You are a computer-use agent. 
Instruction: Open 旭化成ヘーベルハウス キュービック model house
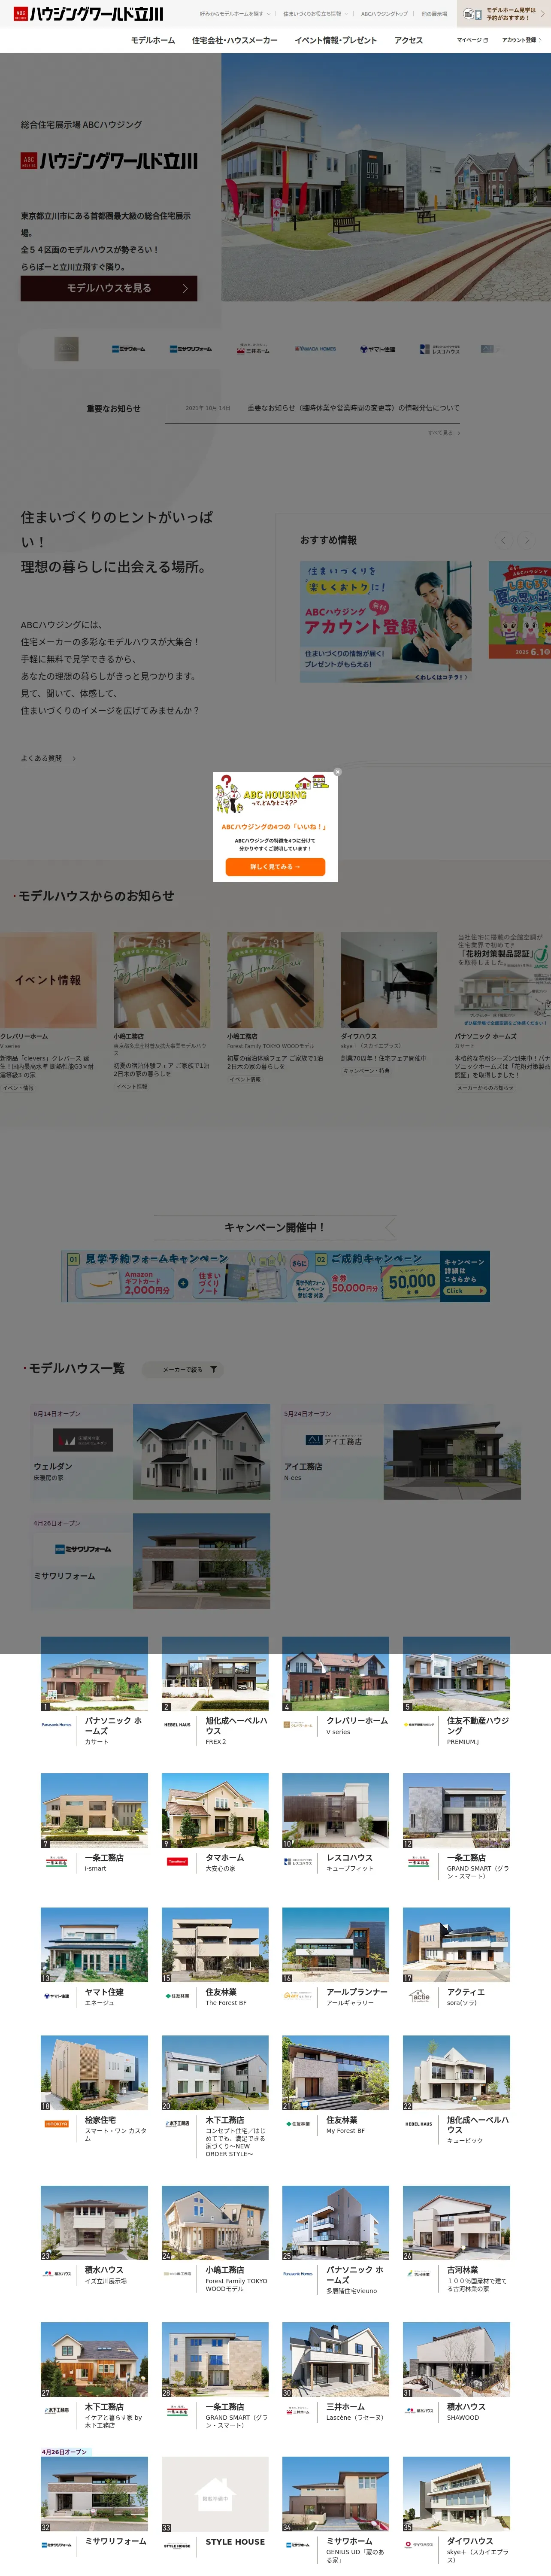pyautogui.click(x=457, y=2091)
